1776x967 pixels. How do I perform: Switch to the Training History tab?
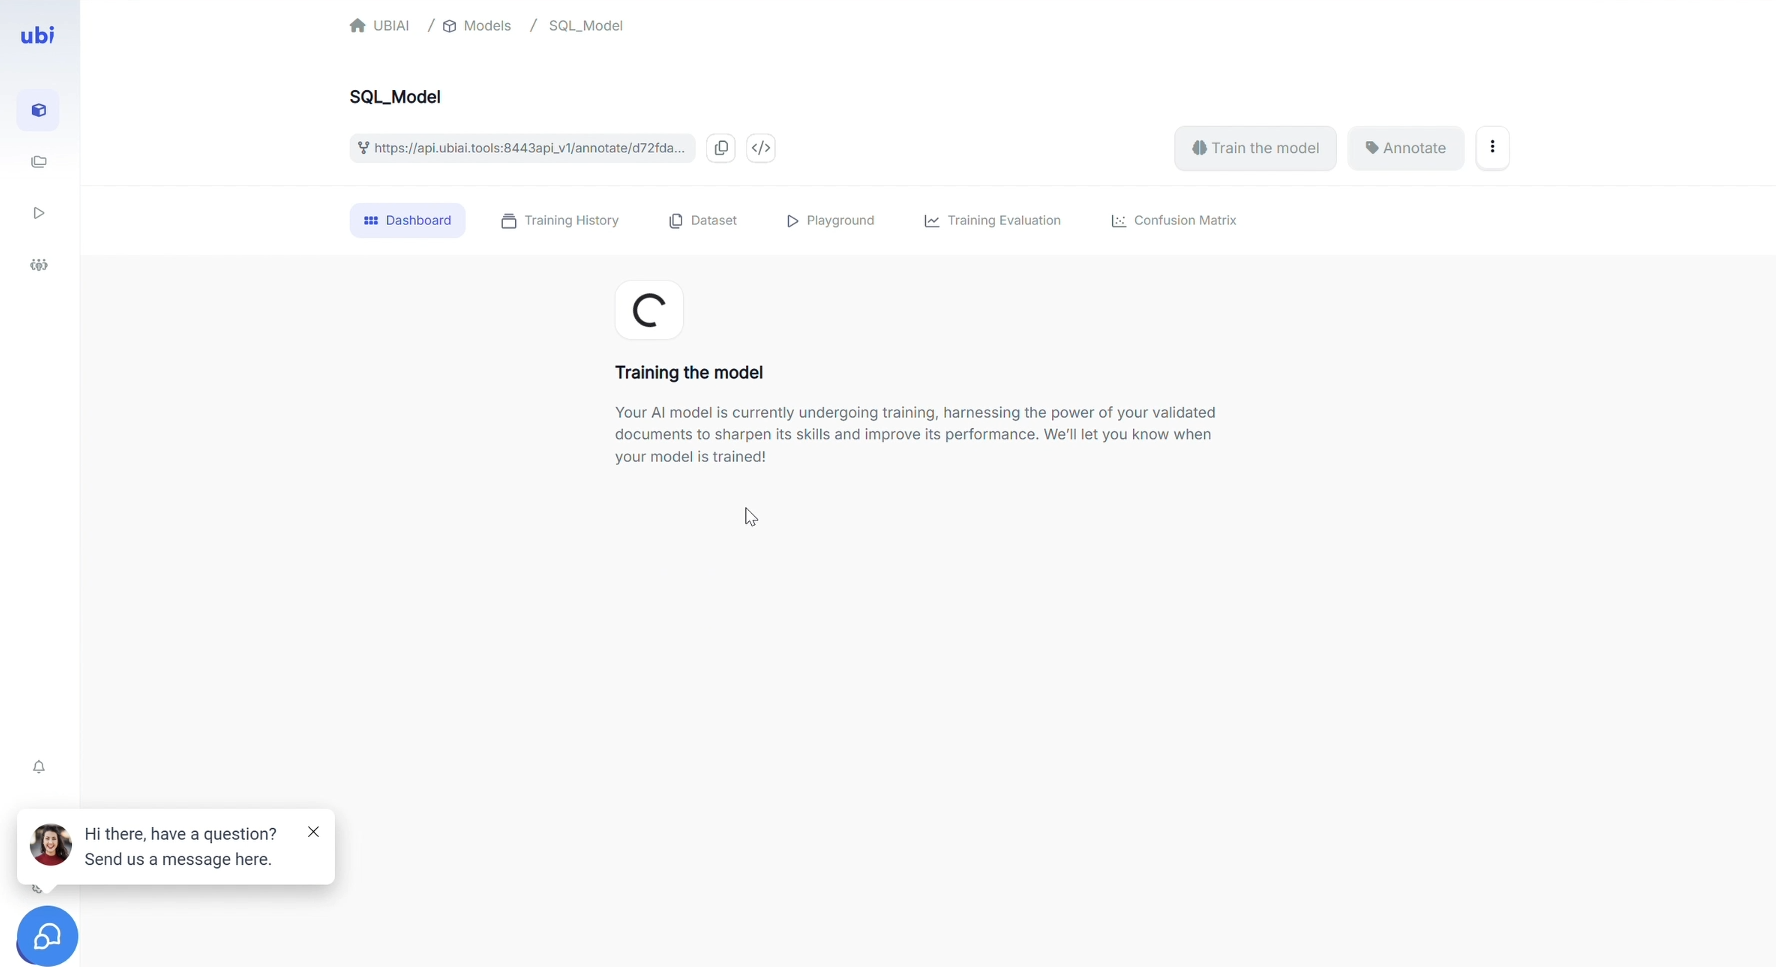(560, 221)
